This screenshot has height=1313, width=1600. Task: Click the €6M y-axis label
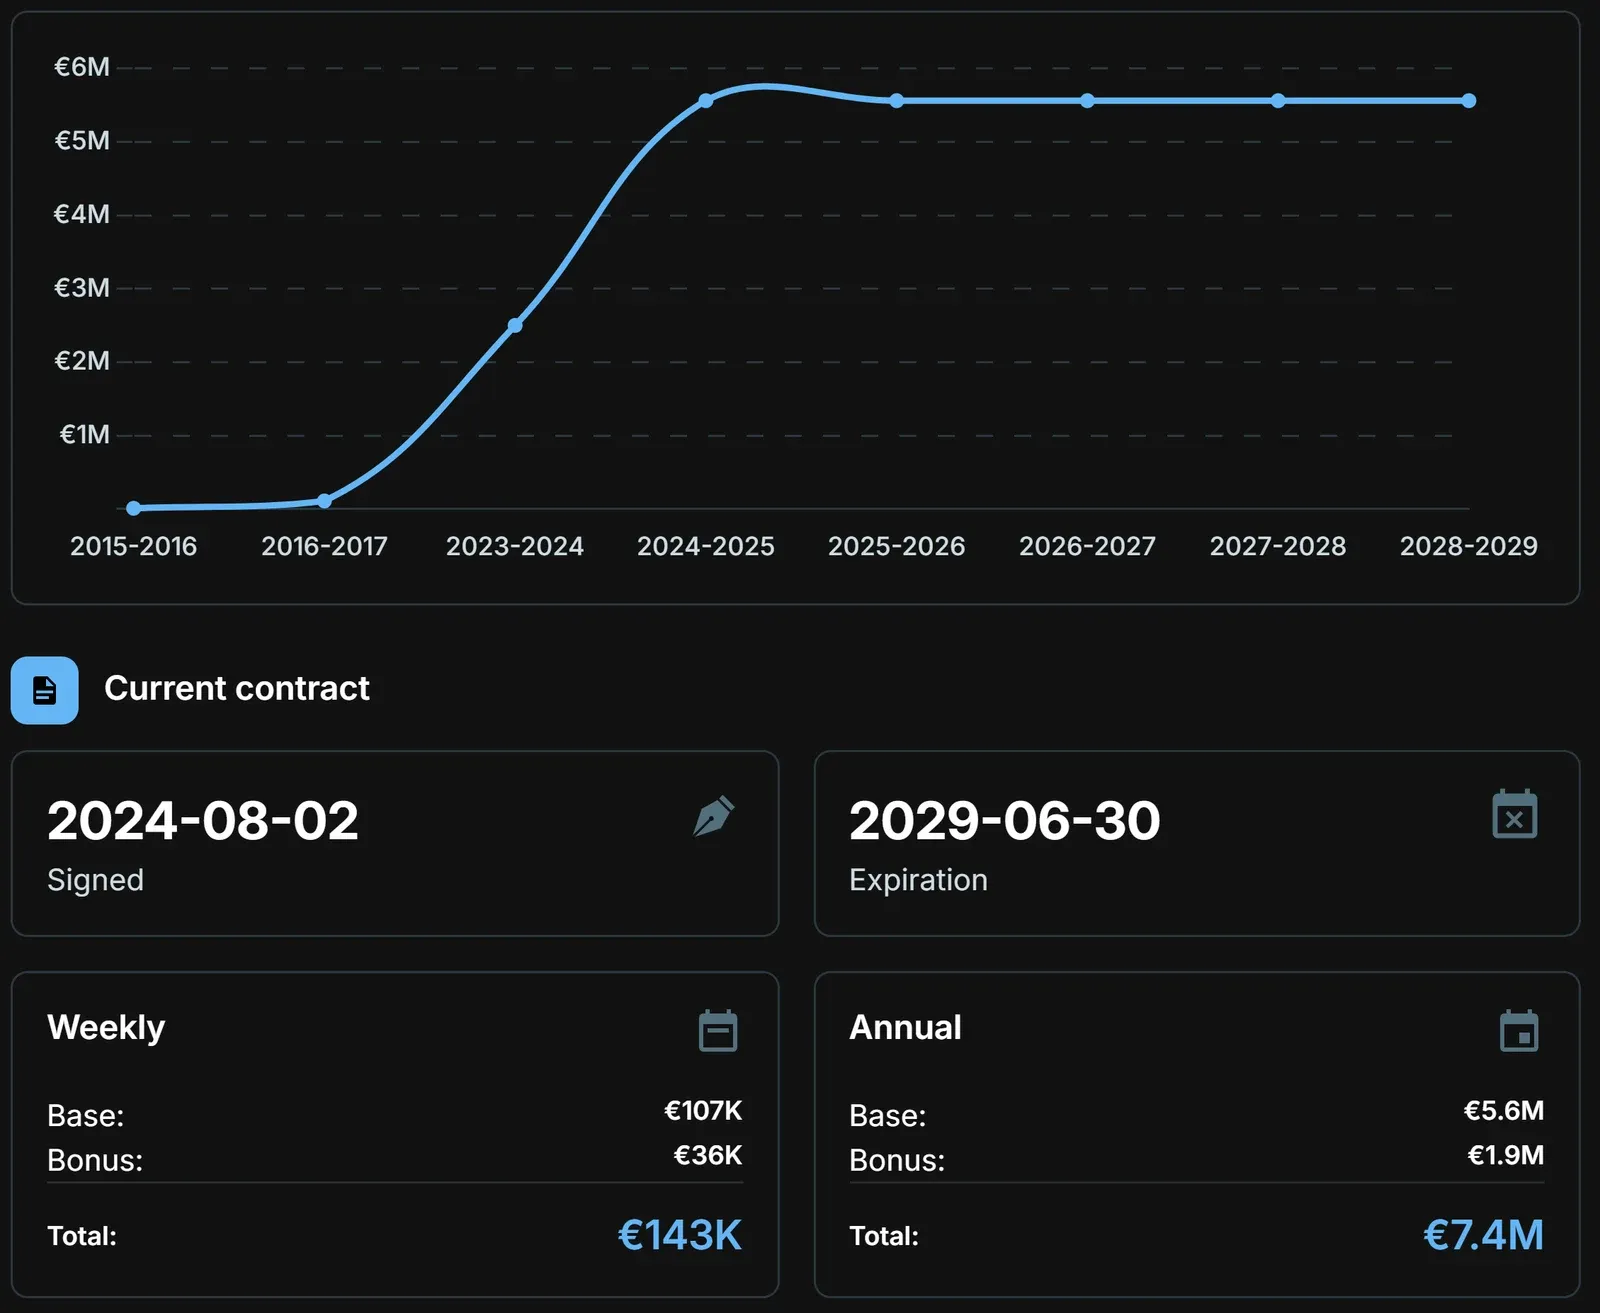[x=82, y=67]
